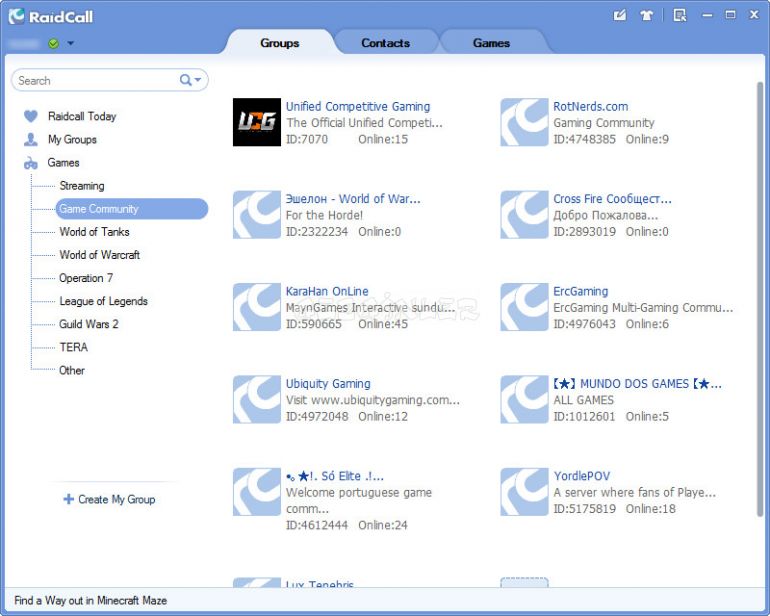Select World of Tanks category
770x616 pixels.
[x=94, y=232]
